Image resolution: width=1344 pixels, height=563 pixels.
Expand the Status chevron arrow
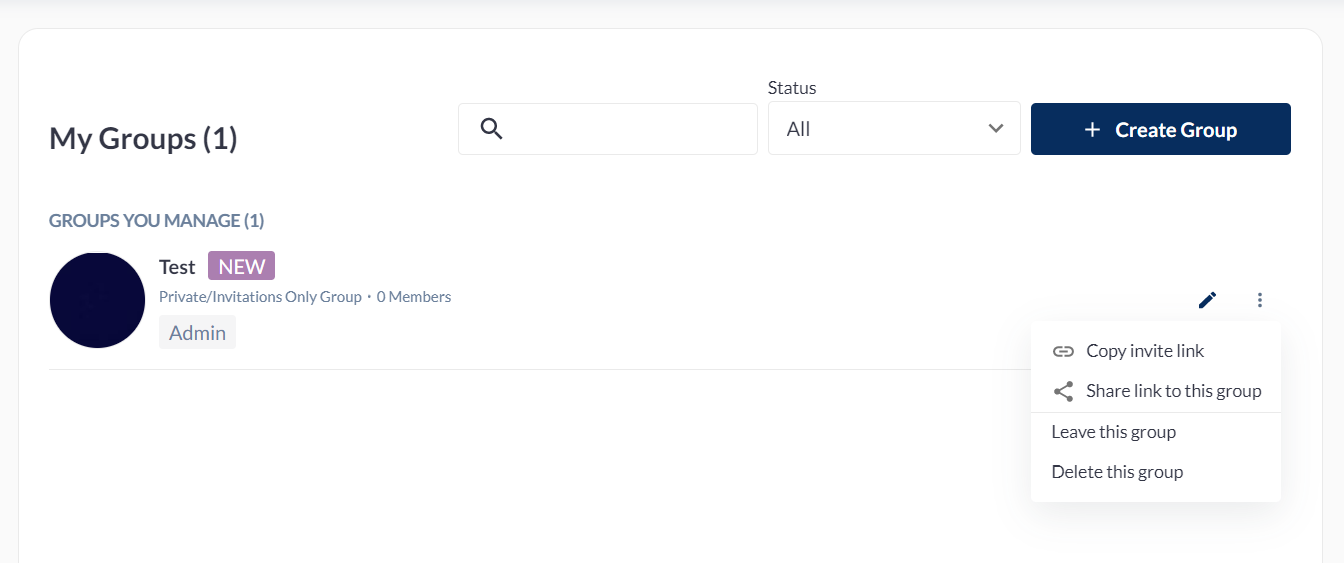coord(995,129)
